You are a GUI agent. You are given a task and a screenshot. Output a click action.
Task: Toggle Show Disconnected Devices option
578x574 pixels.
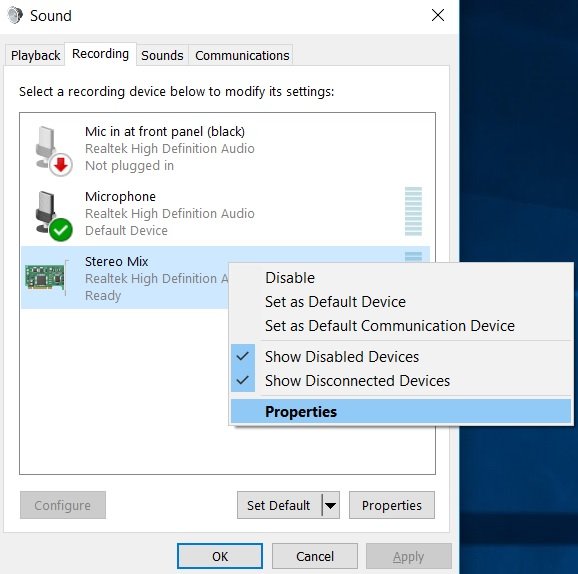(401, 381)
